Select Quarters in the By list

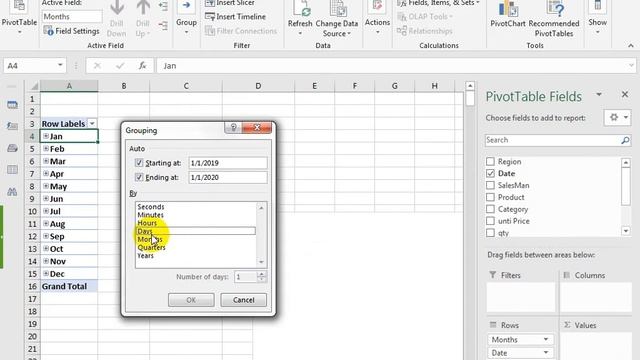(151, 247)
